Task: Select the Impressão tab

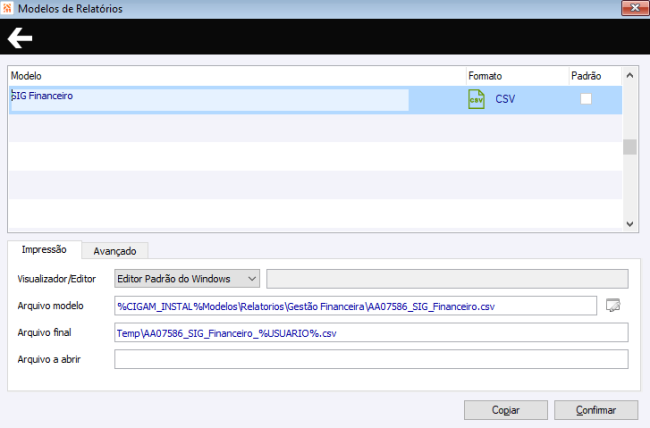Action: click(x=44, y=249)
